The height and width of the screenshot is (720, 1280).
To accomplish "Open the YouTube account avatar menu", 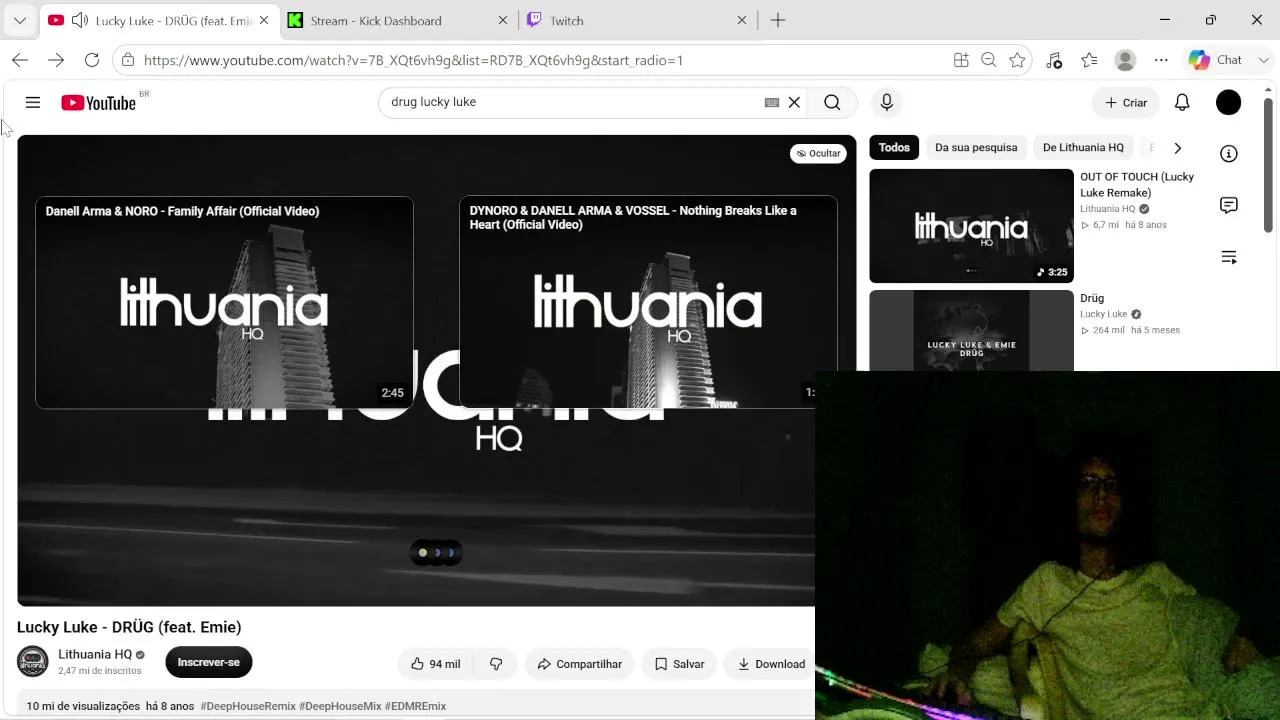I will point(1228,102).
